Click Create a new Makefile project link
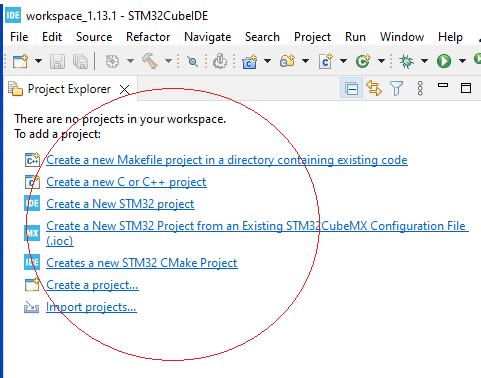 227,160
